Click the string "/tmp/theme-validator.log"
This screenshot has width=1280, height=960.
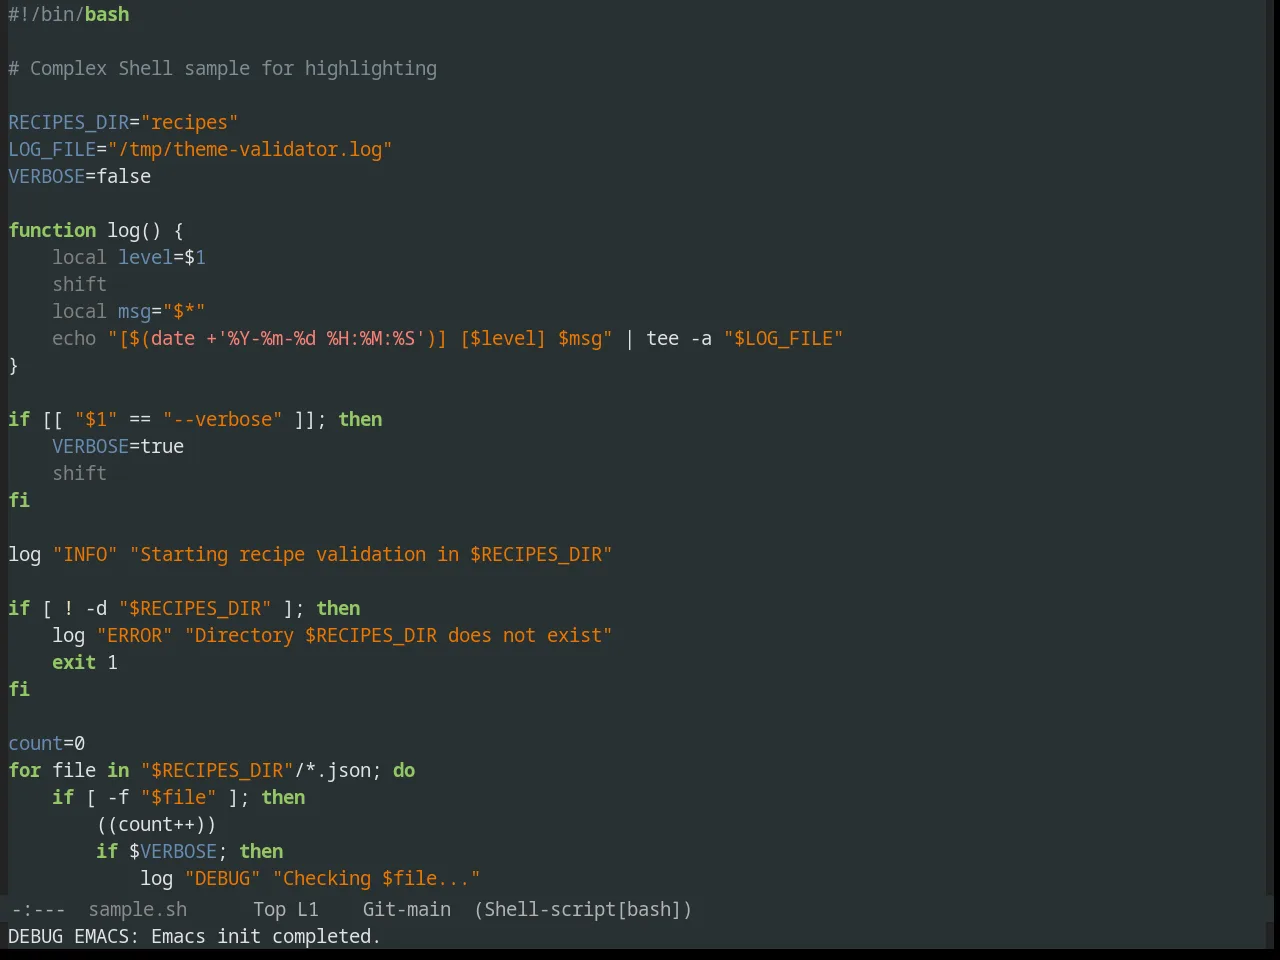pyautogui.click(x=250, y=150)
